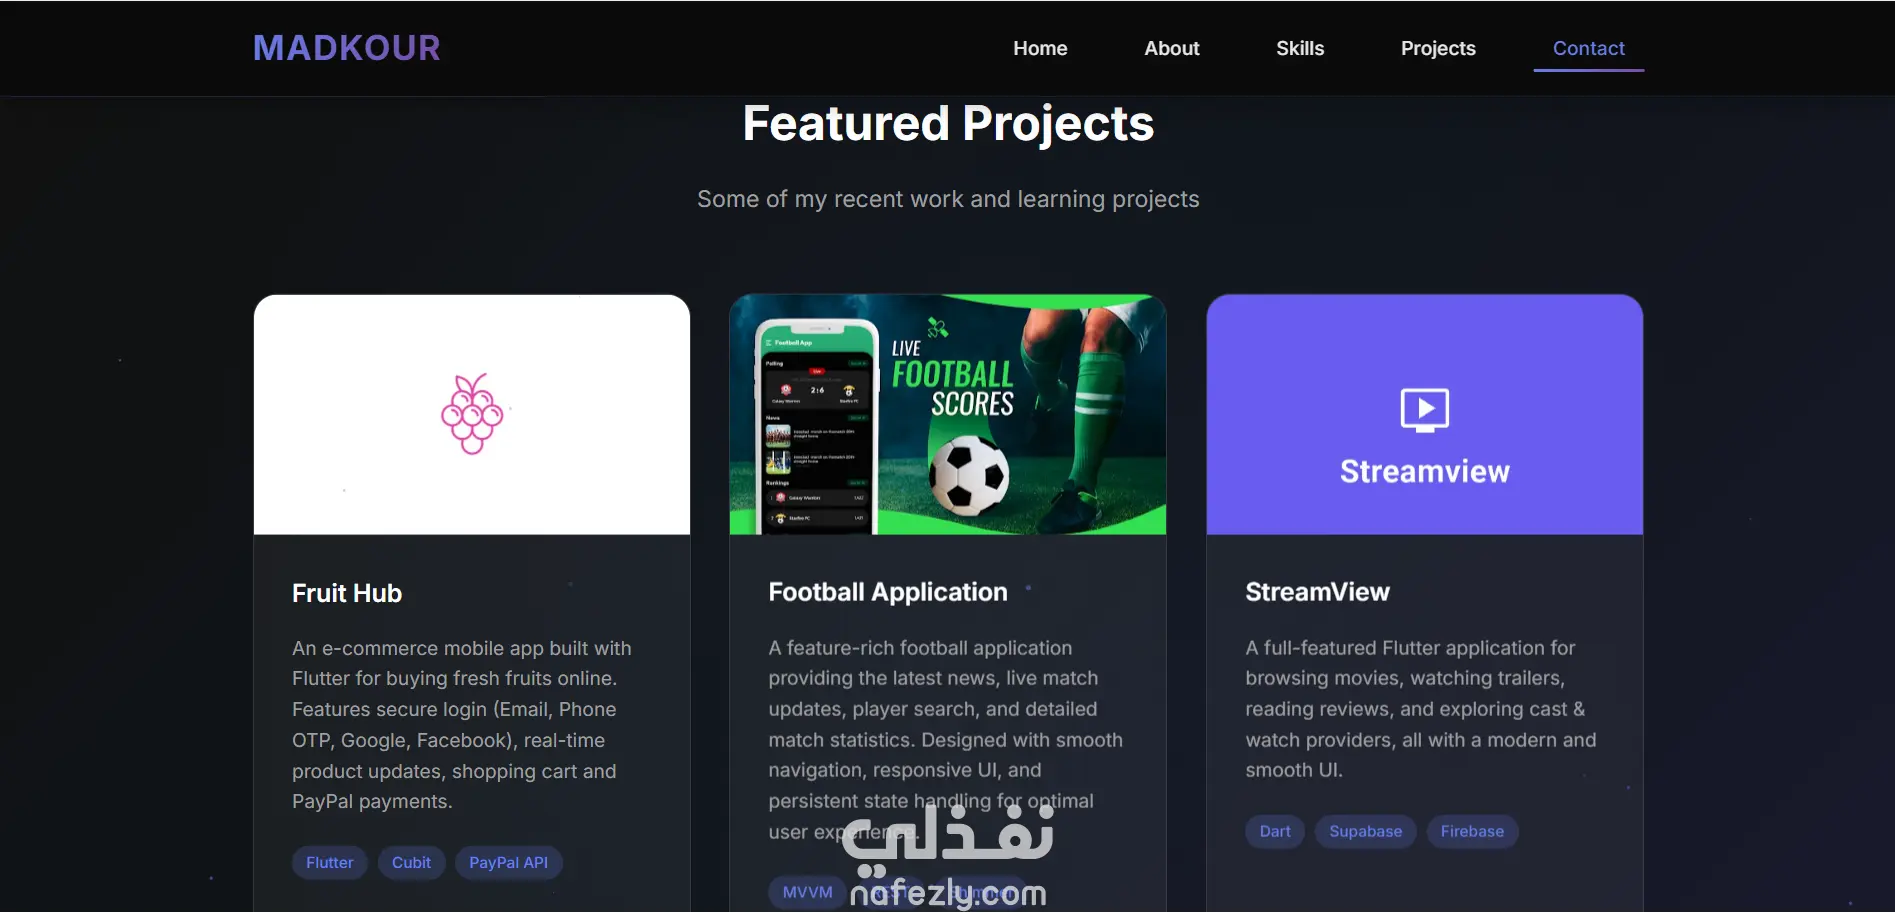Select the Supabase tag
The height and width of the screenshot is (913, 1895).
(1365, 832)
